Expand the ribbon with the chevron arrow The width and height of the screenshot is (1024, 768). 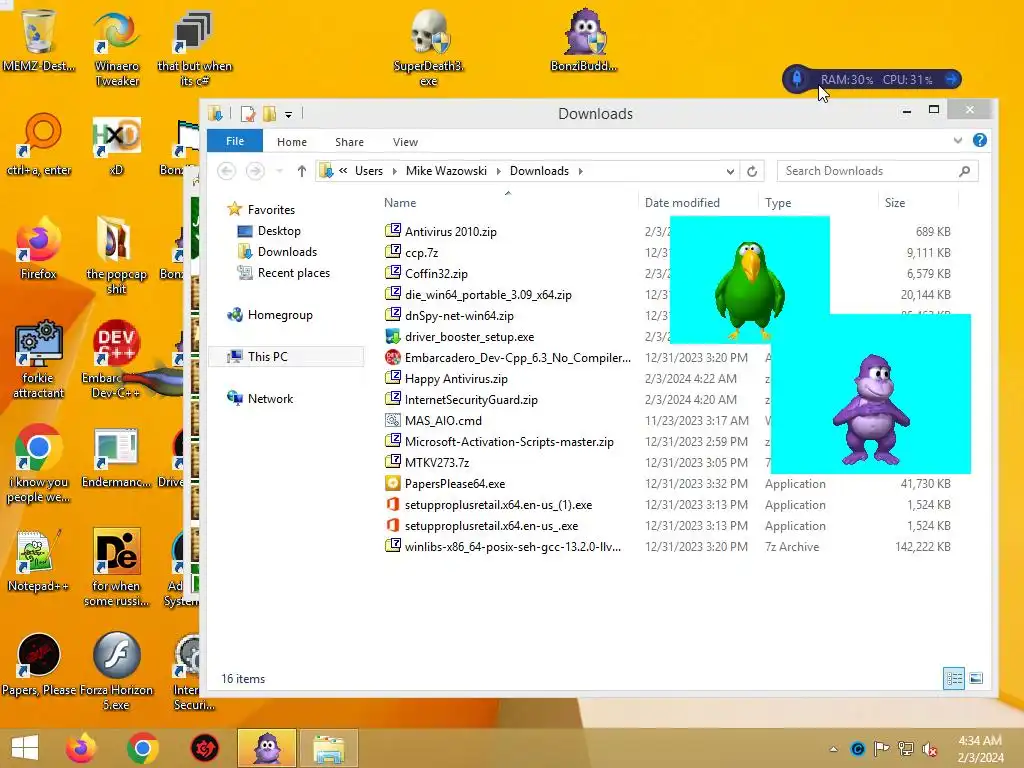tap(958, 140)
